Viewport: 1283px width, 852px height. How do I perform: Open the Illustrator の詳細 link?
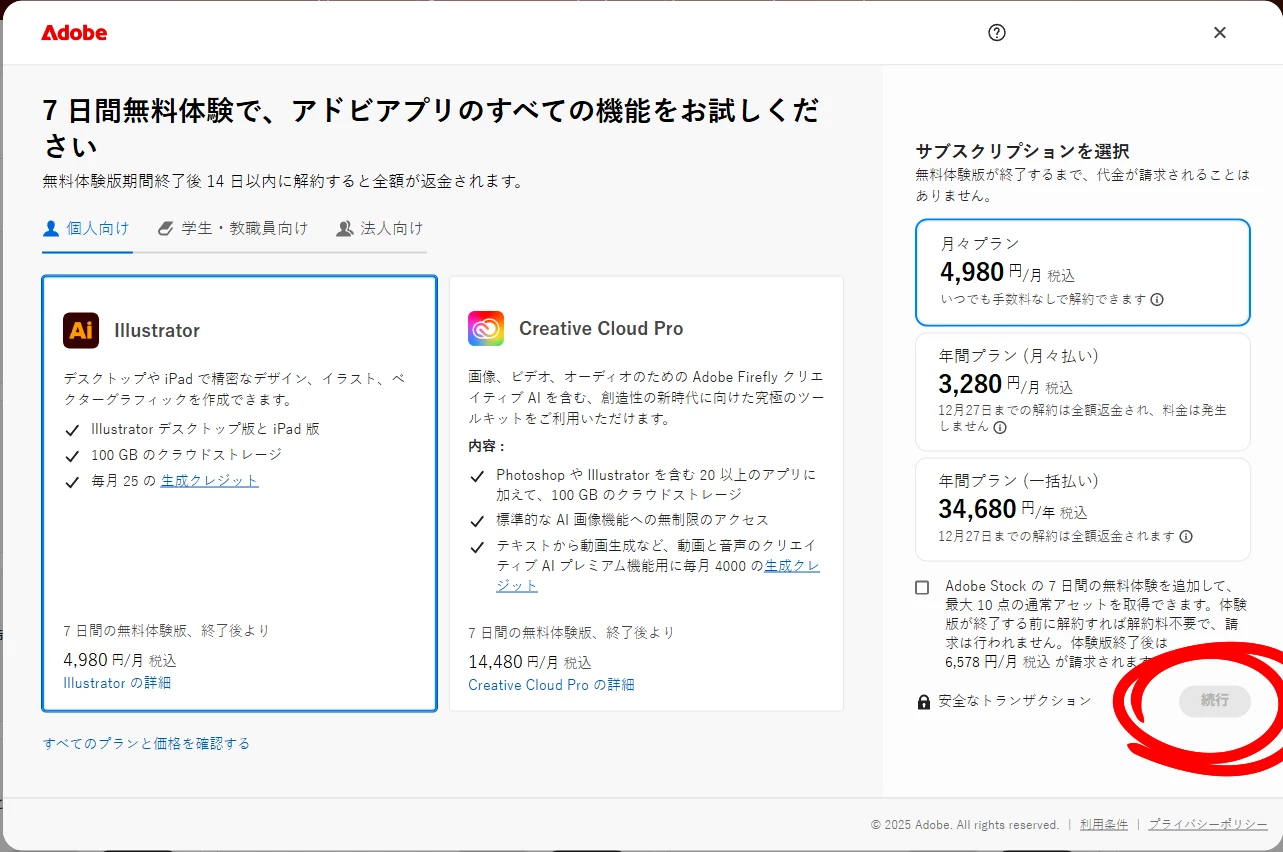117,683
